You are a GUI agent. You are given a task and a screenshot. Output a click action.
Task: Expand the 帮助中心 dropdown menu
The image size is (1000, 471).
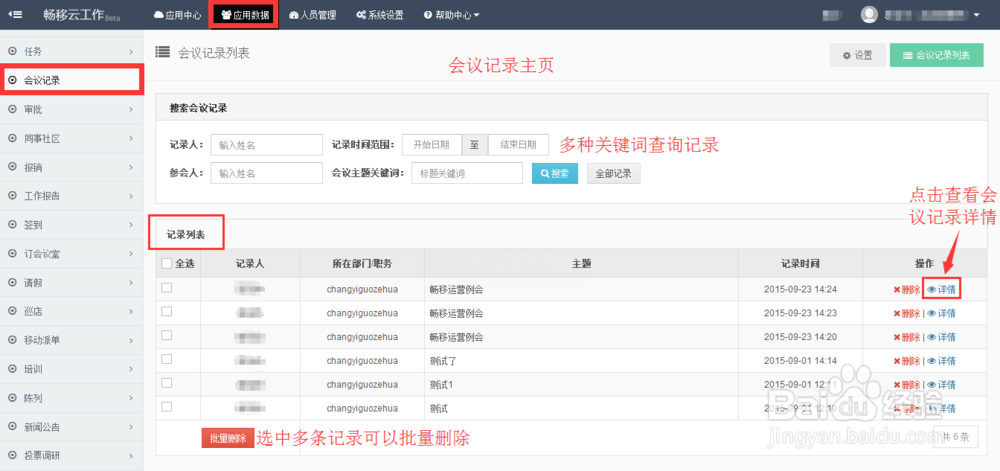click(x=452, y=15)
